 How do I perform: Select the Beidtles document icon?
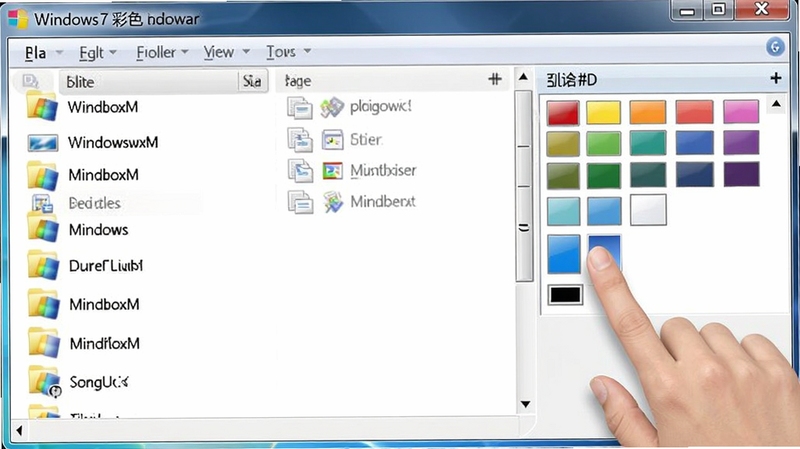coord(42,204)
